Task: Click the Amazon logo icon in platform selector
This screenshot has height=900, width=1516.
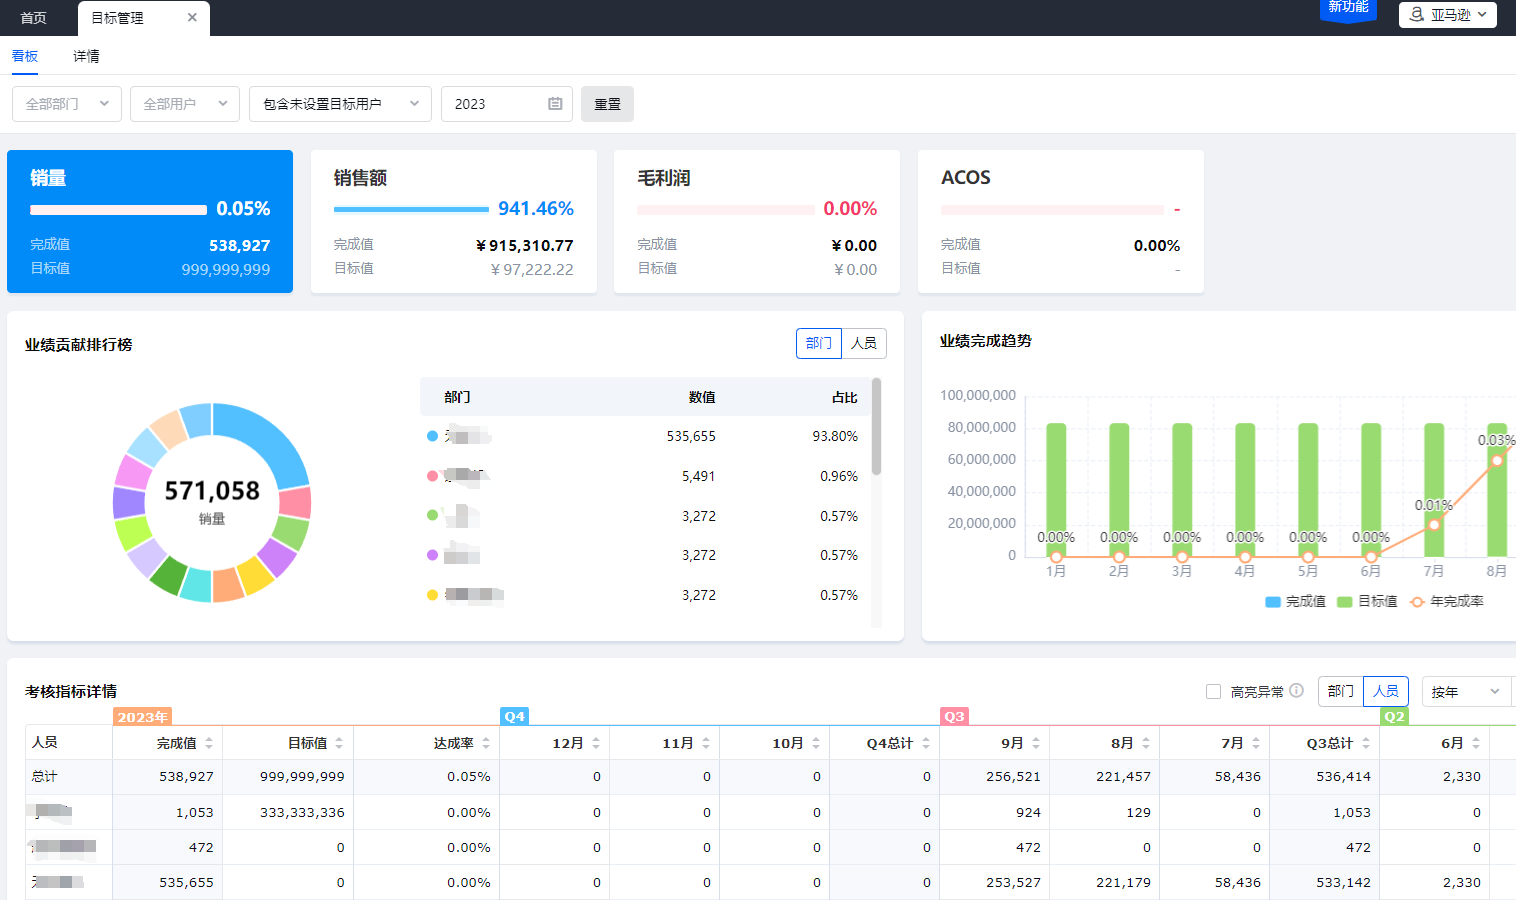Action: click(1417, 14)
